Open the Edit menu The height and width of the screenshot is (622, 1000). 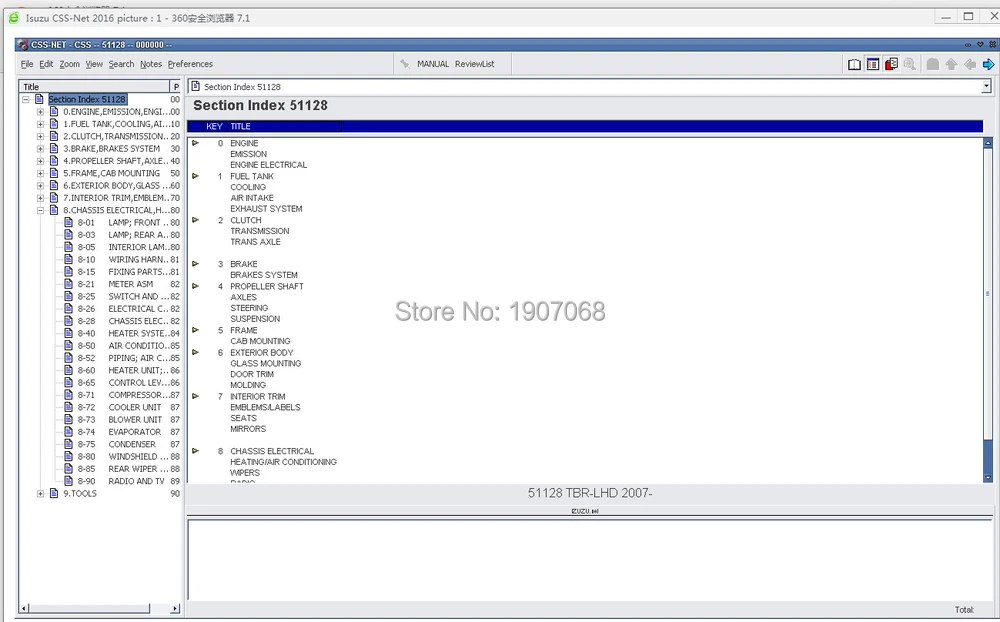pyautogui.click(x=46, y=64)
